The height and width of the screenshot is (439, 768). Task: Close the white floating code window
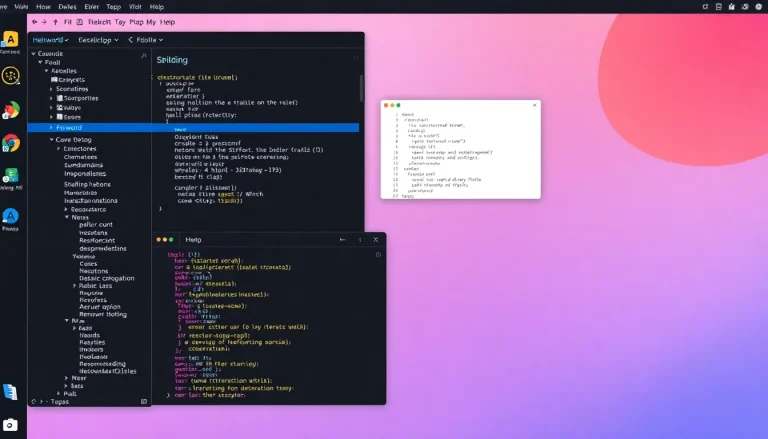tap(535, 105)
